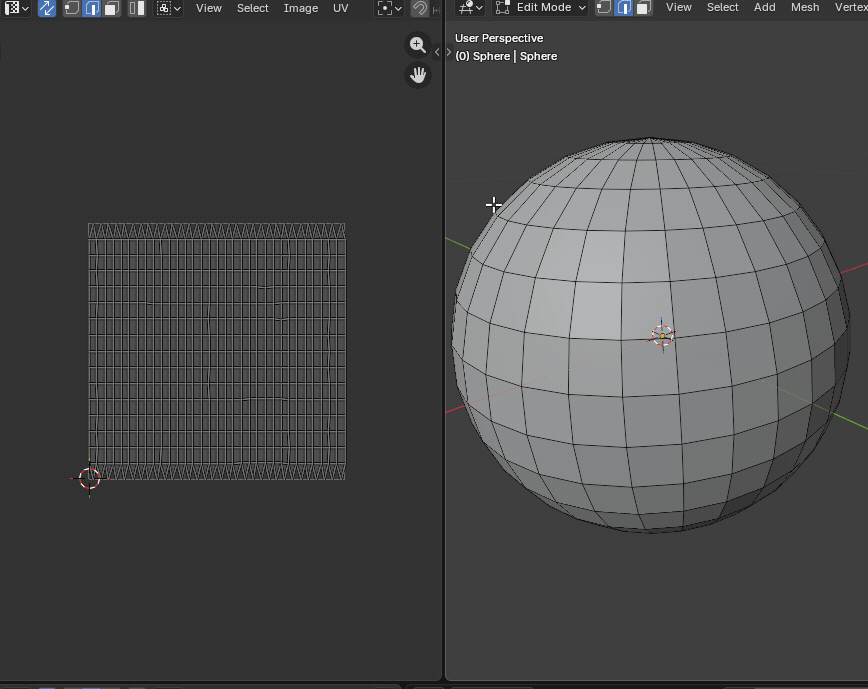Click '(0) Sphere | Sphere' viewport text
The height and width of the screenshot is (689, 868).
[x=506, y=56]
